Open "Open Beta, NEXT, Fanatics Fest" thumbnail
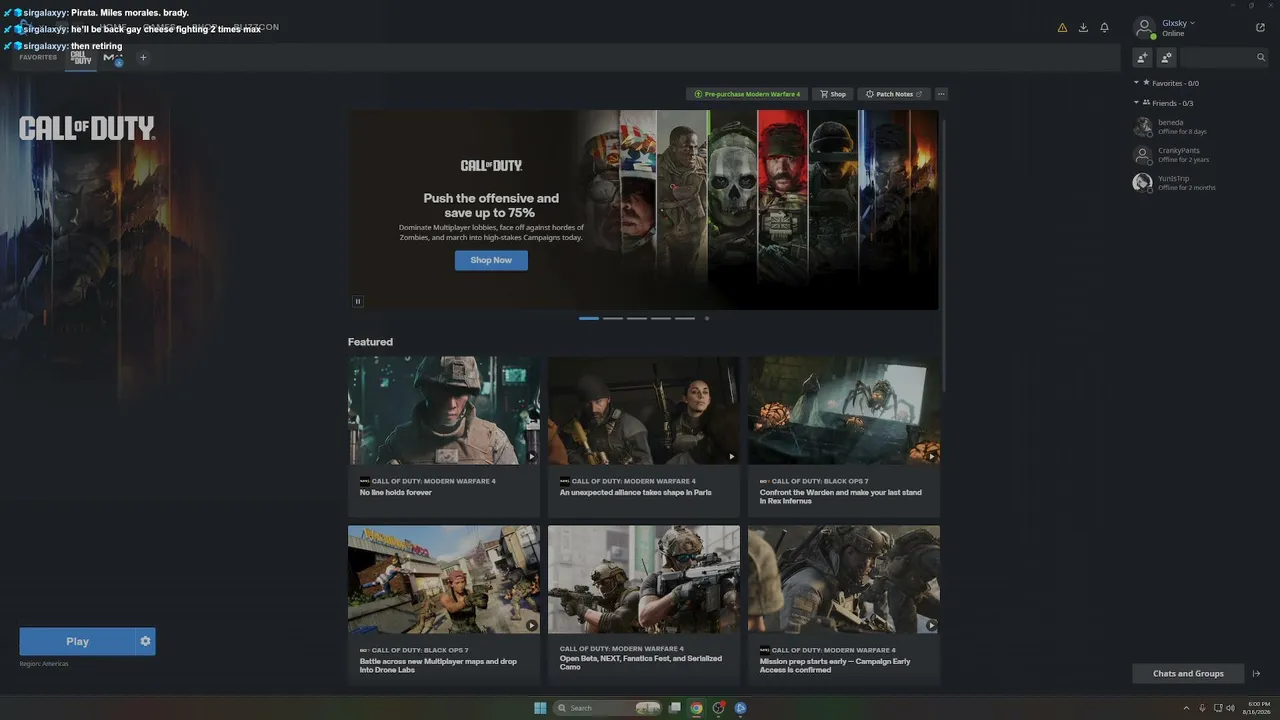The height and width of the screenshot is (720, 1280). tap(644, 580)
